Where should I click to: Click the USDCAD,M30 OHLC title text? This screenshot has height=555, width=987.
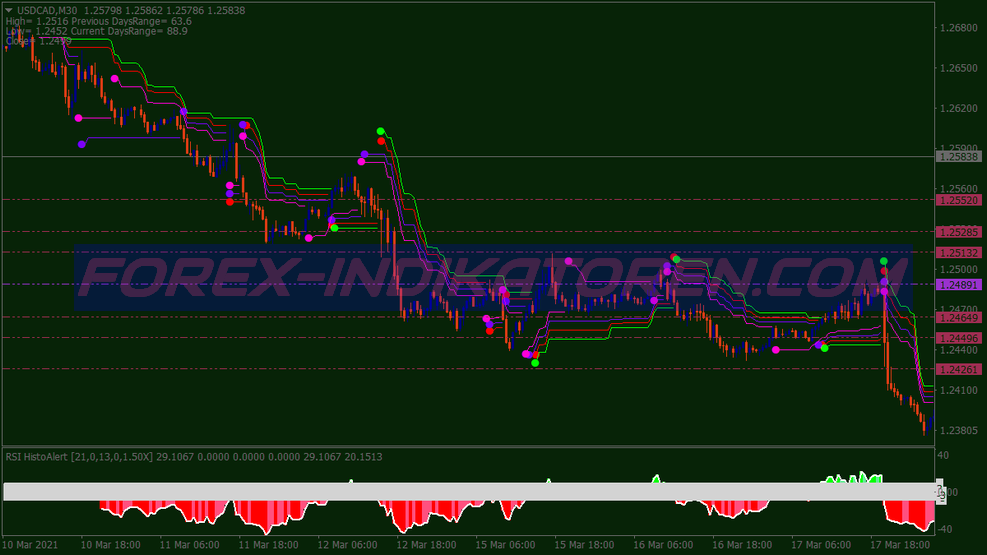coord(131,10)
